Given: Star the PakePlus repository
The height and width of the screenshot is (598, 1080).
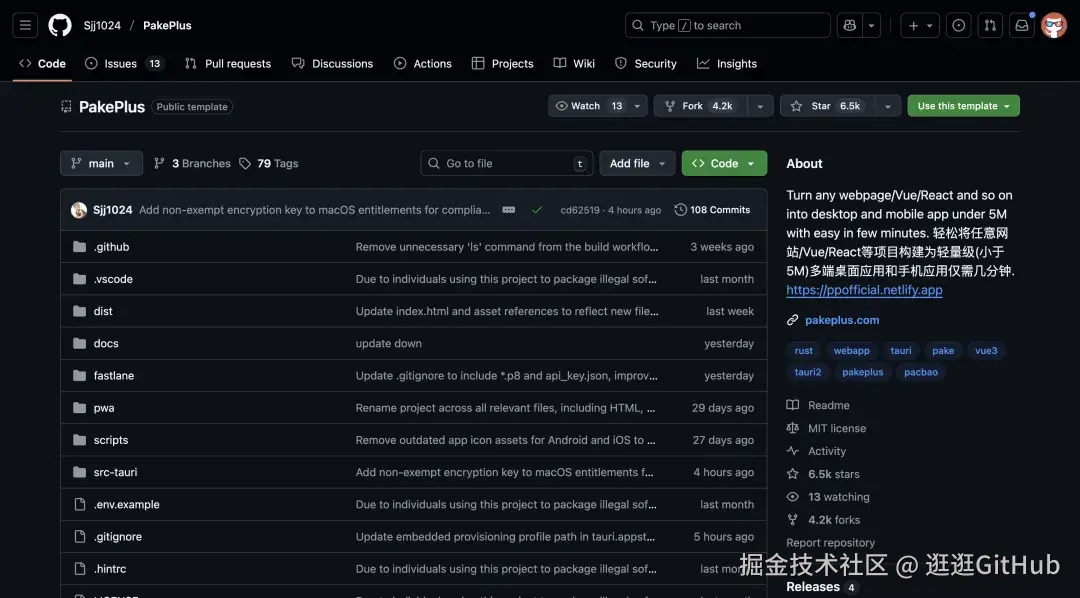Looking at the screenshot, I should coord(827,106).
